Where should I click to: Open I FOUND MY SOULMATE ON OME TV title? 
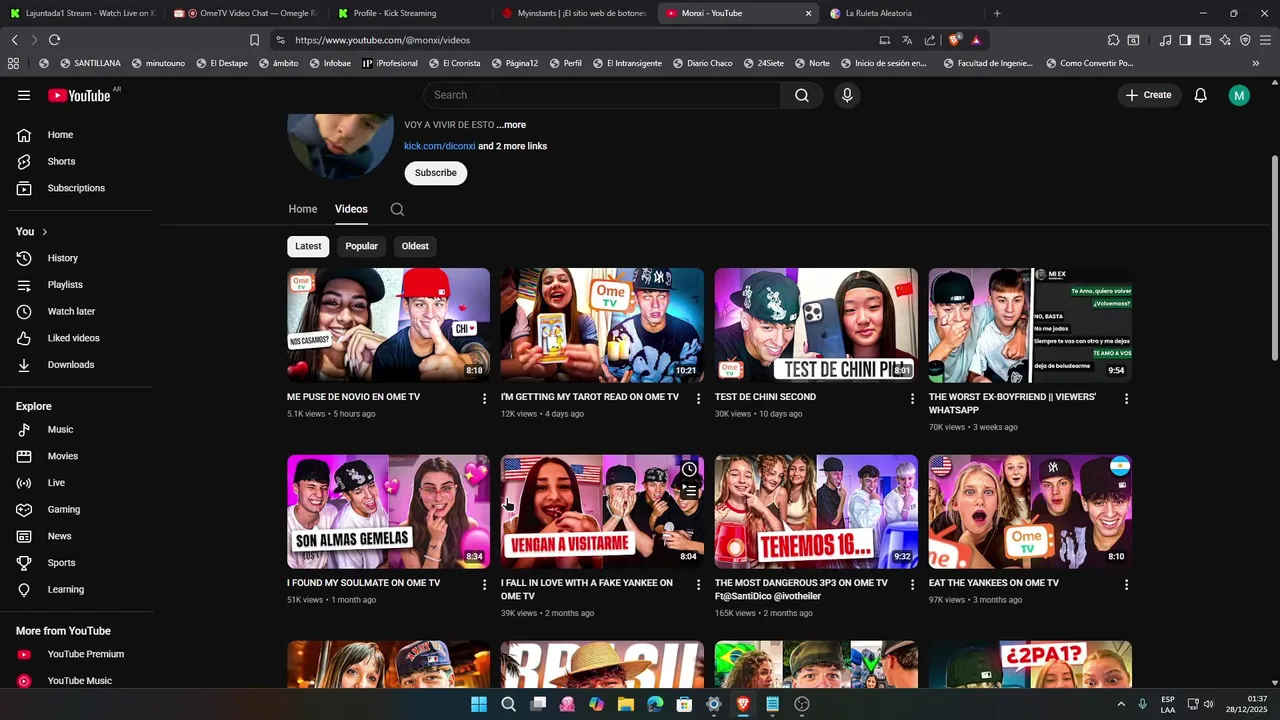point(363,583)
